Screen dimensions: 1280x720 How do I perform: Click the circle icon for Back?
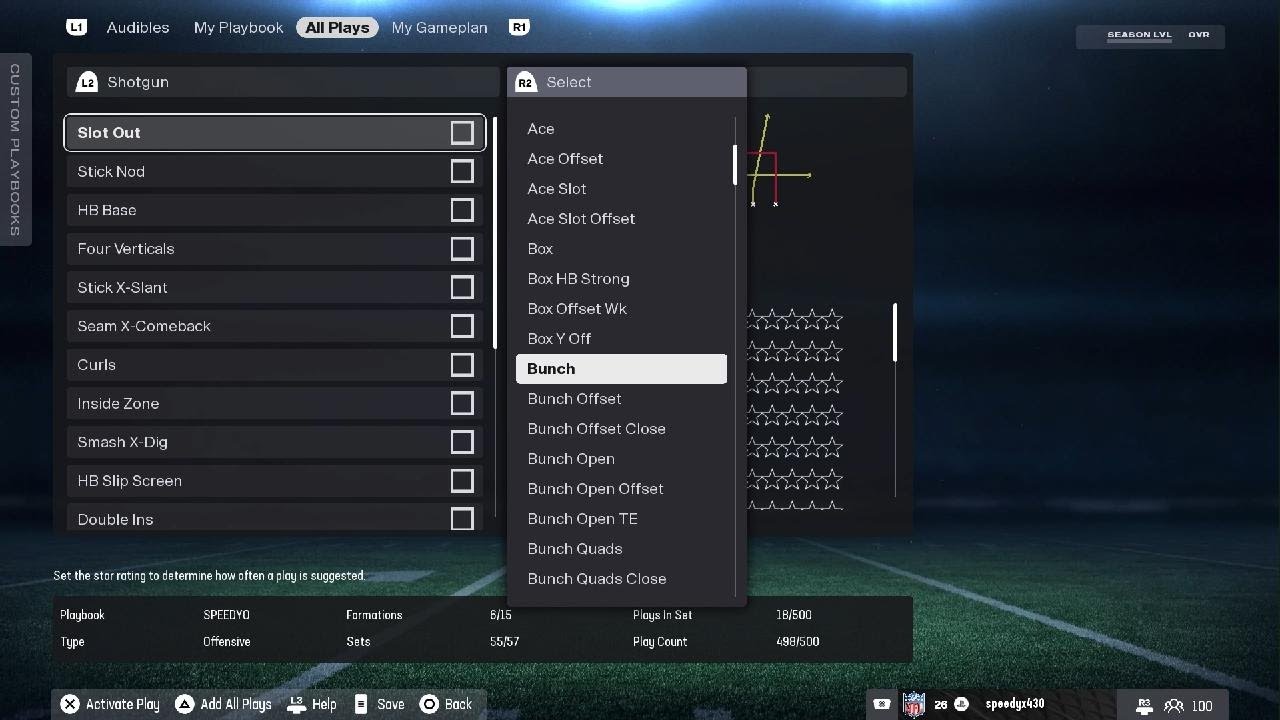pos(429,704)
